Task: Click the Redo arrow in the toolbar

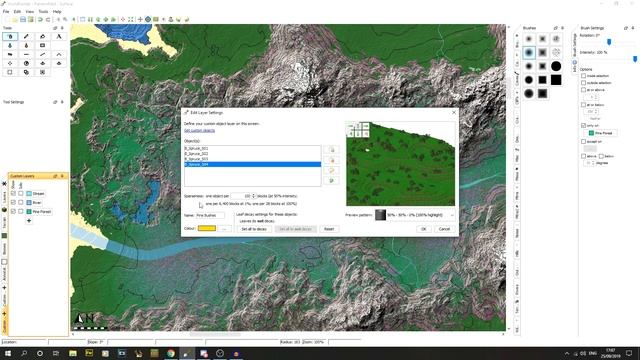Action: coord(48,19)
